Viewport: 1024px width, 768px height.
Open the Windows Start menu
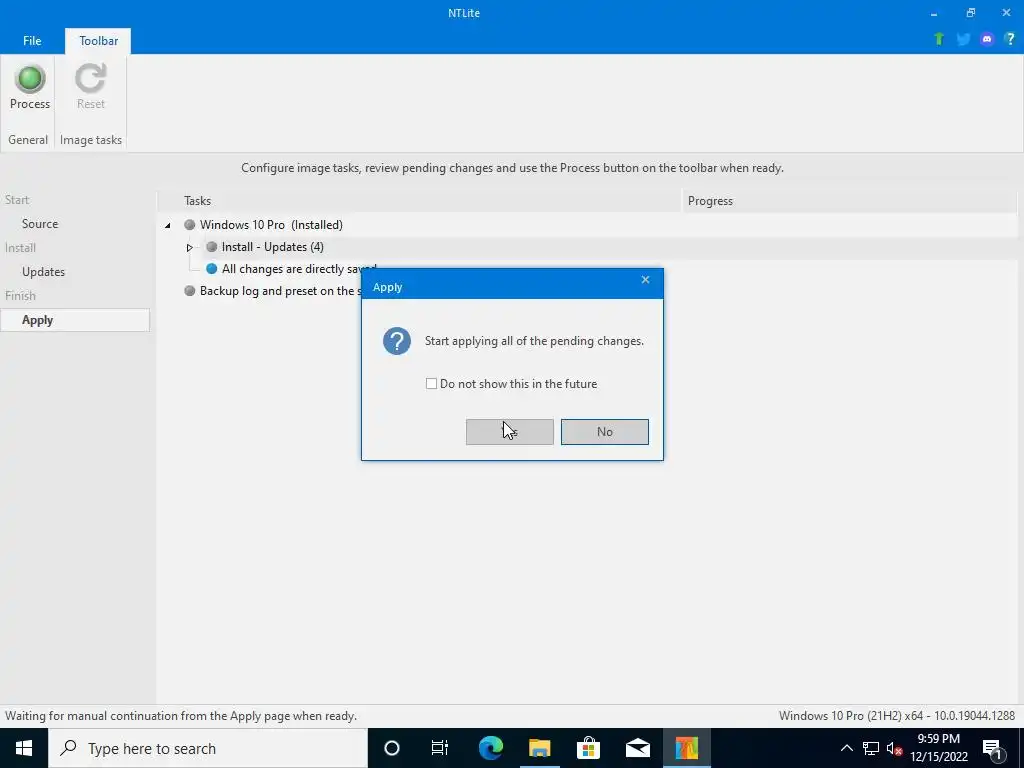coord(24,748)
